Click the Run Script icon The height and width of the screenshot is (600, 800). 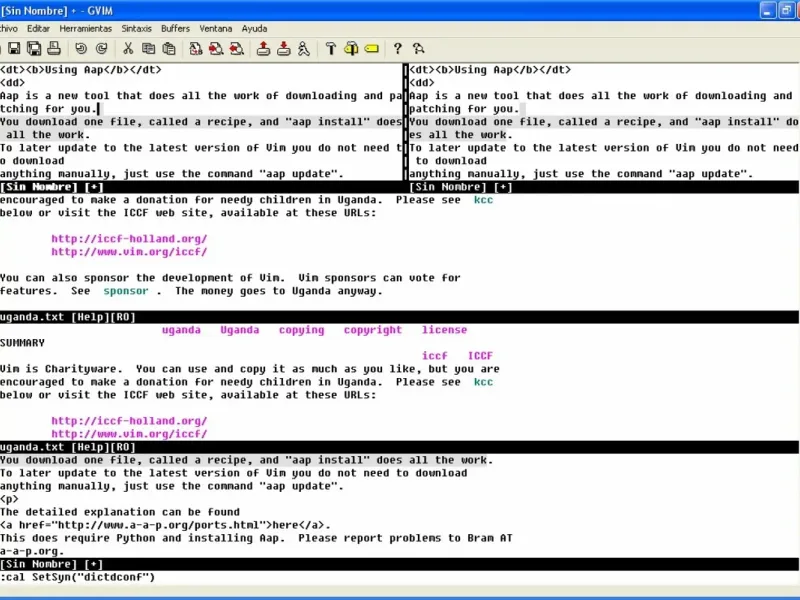point(304,48)
